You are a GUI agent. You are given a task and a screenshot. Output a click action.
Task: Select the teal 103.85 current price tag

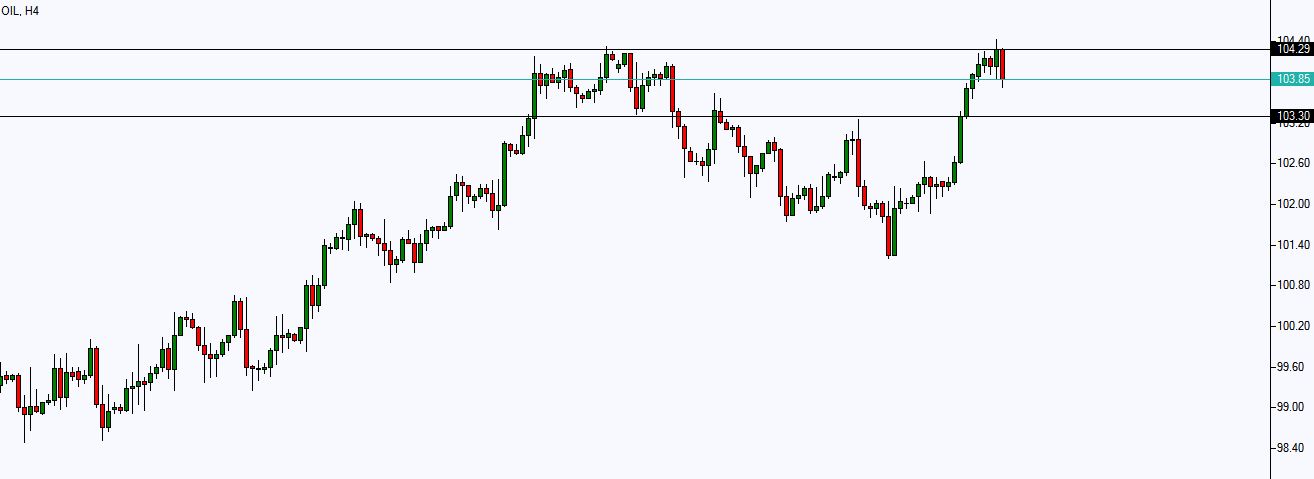click(x=1291, y=79)
